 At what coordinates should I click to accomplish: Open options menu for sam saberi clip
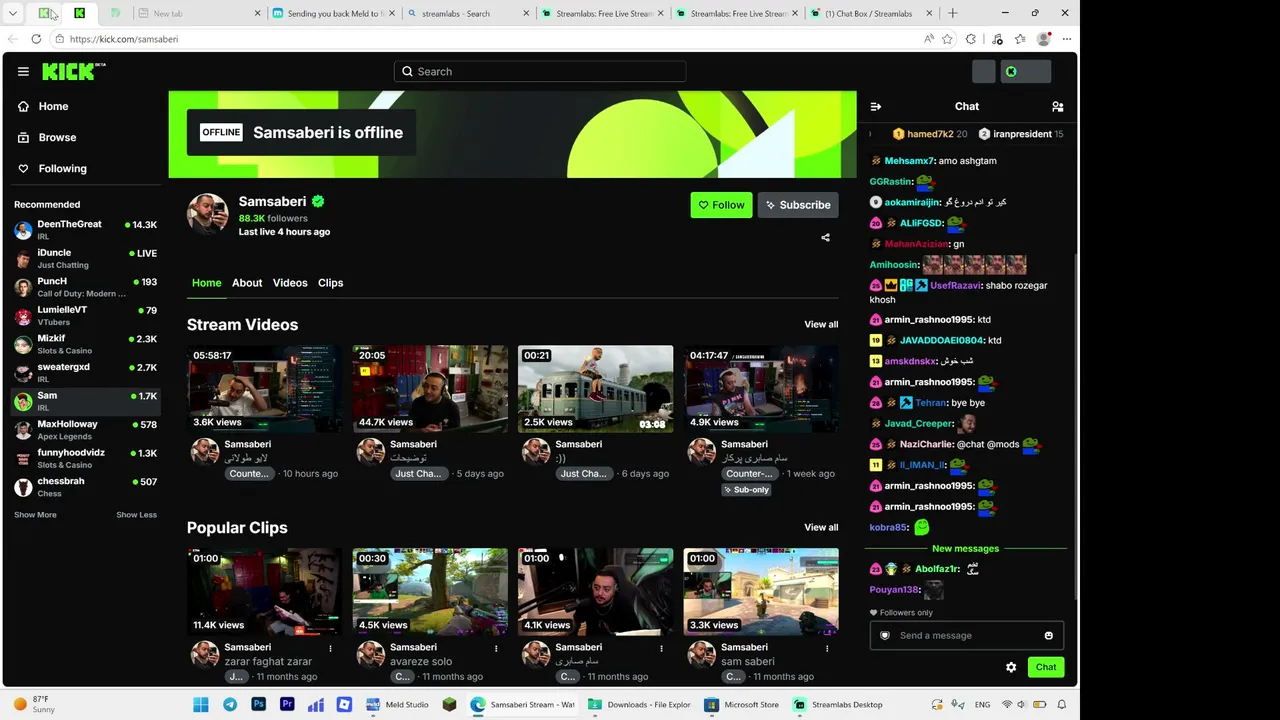click(827, 648)
